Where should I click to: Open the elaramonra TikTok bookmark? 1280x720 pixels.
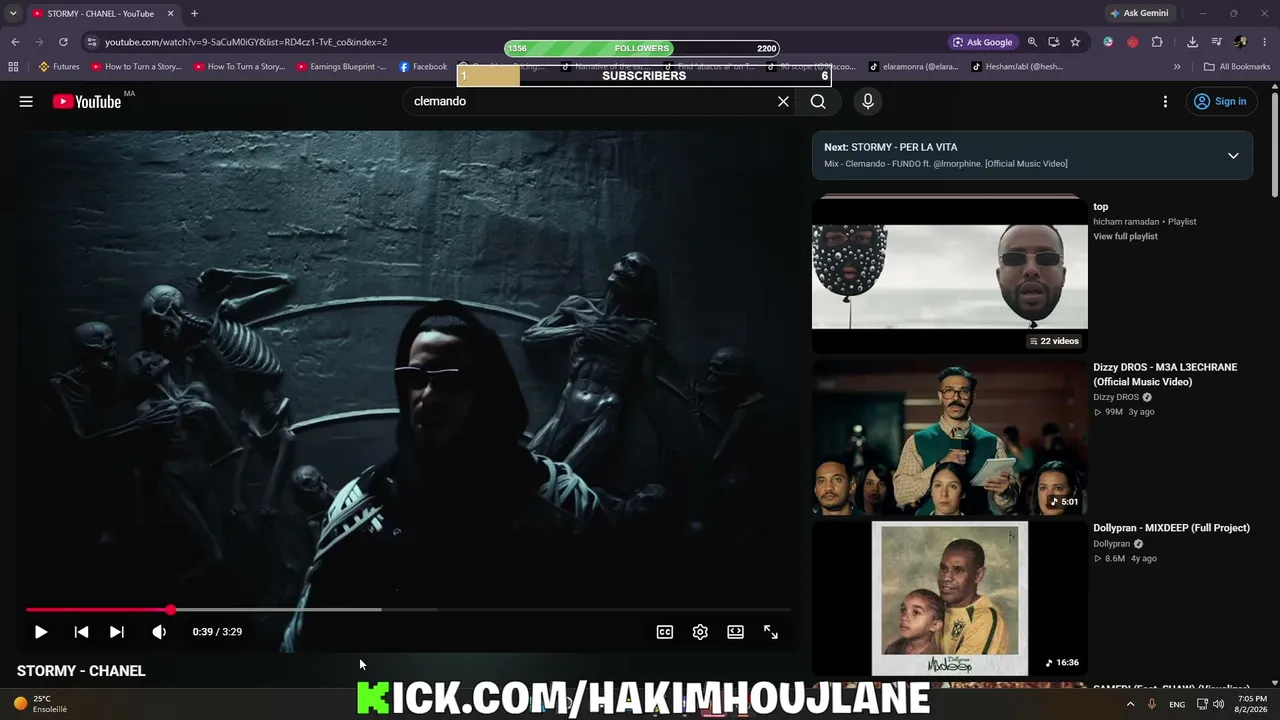[x=913, y=67]
